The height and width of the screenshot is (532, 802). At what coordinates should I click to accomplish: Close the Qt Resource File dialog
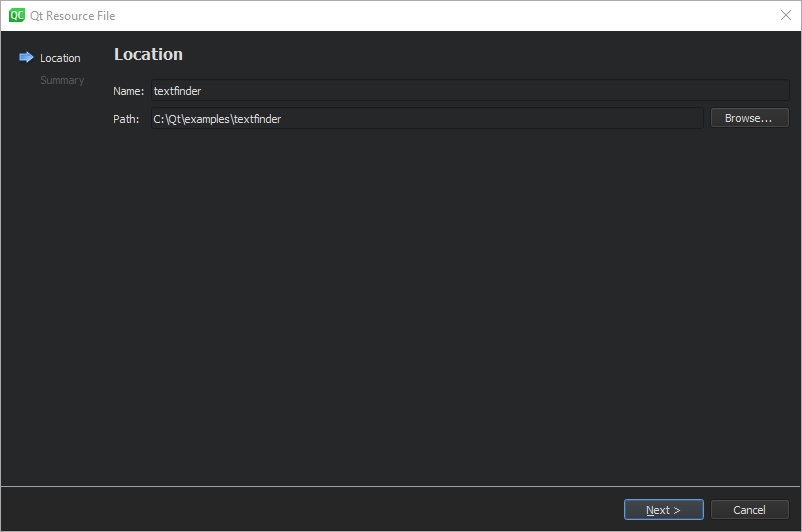(x=786, y=15)
